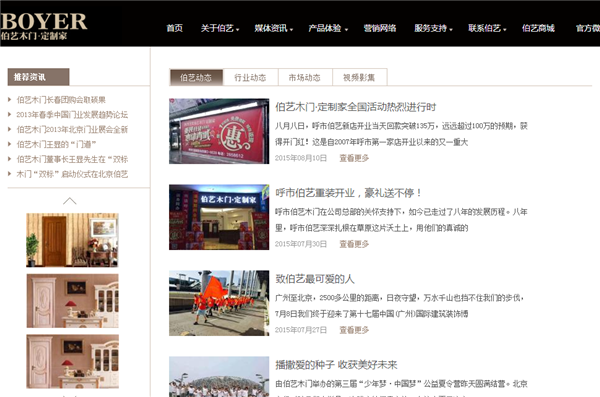600x397 pixels.
Task: Open the 关于伯艺 dropdown menu
Action: pos(220,28)
